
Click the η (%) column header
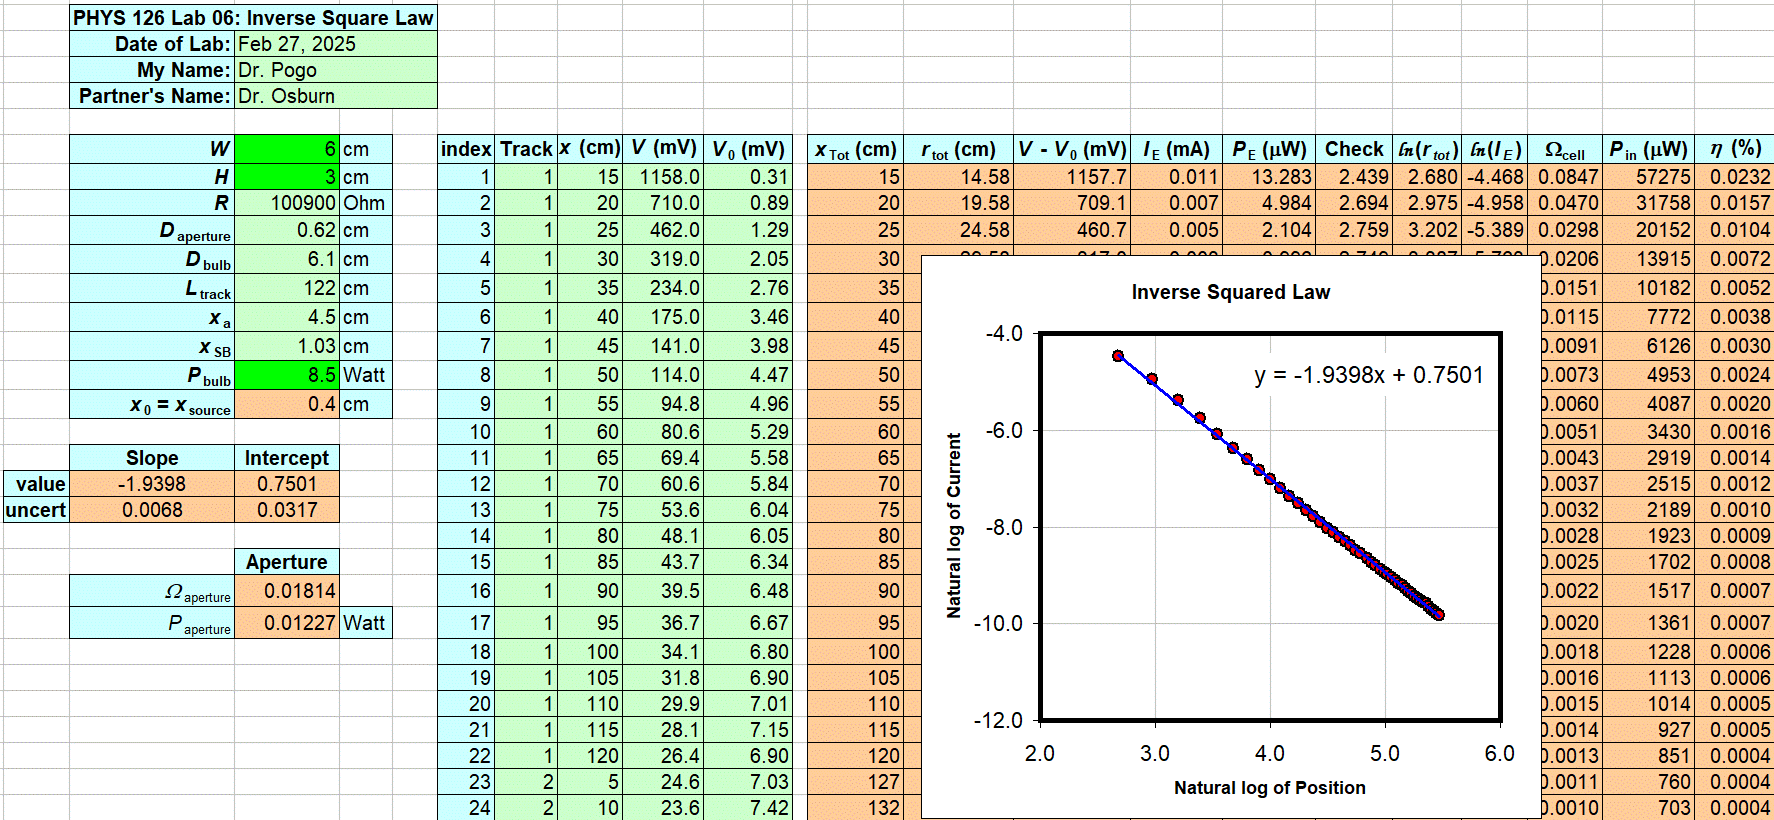[x=1735, y=149]
